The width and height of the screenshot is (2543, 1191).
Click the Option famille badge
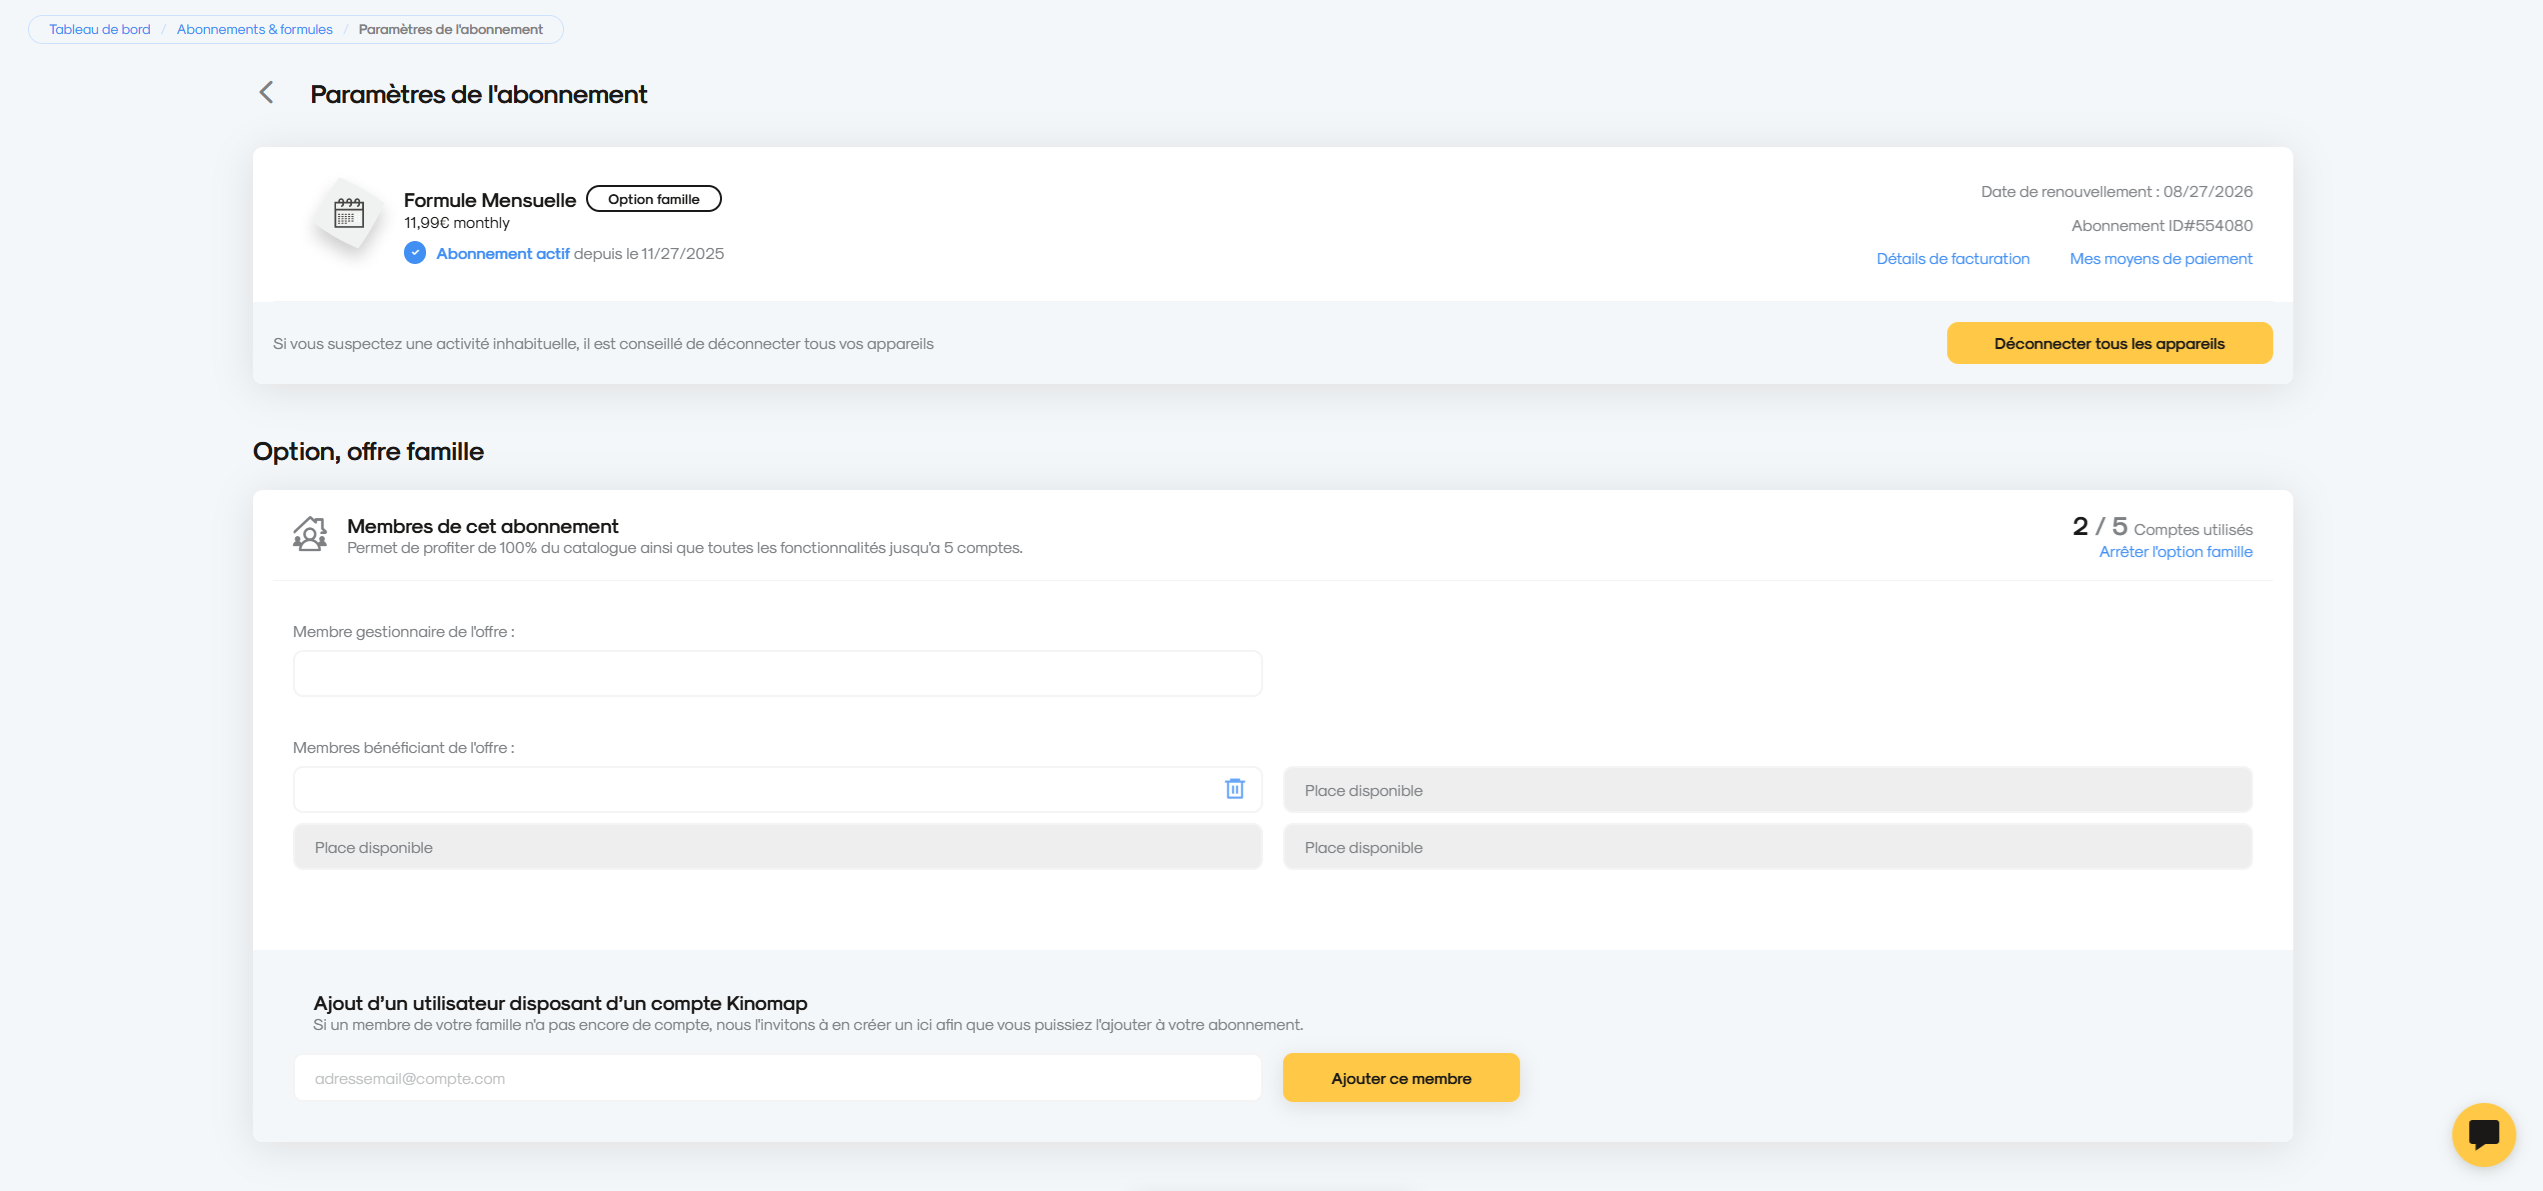[x=654, y=199]
